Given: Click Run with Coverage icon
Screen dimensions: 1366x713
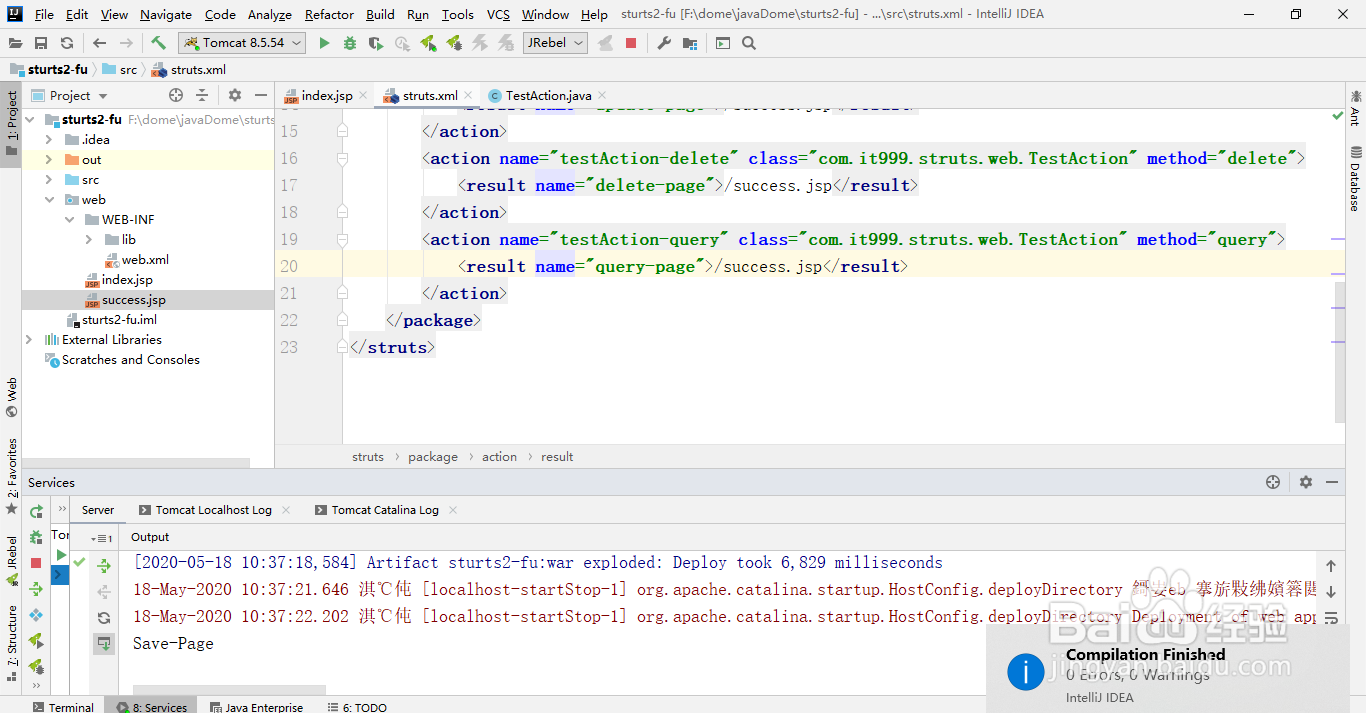Looking at the screenshot, I should (376, 43).
